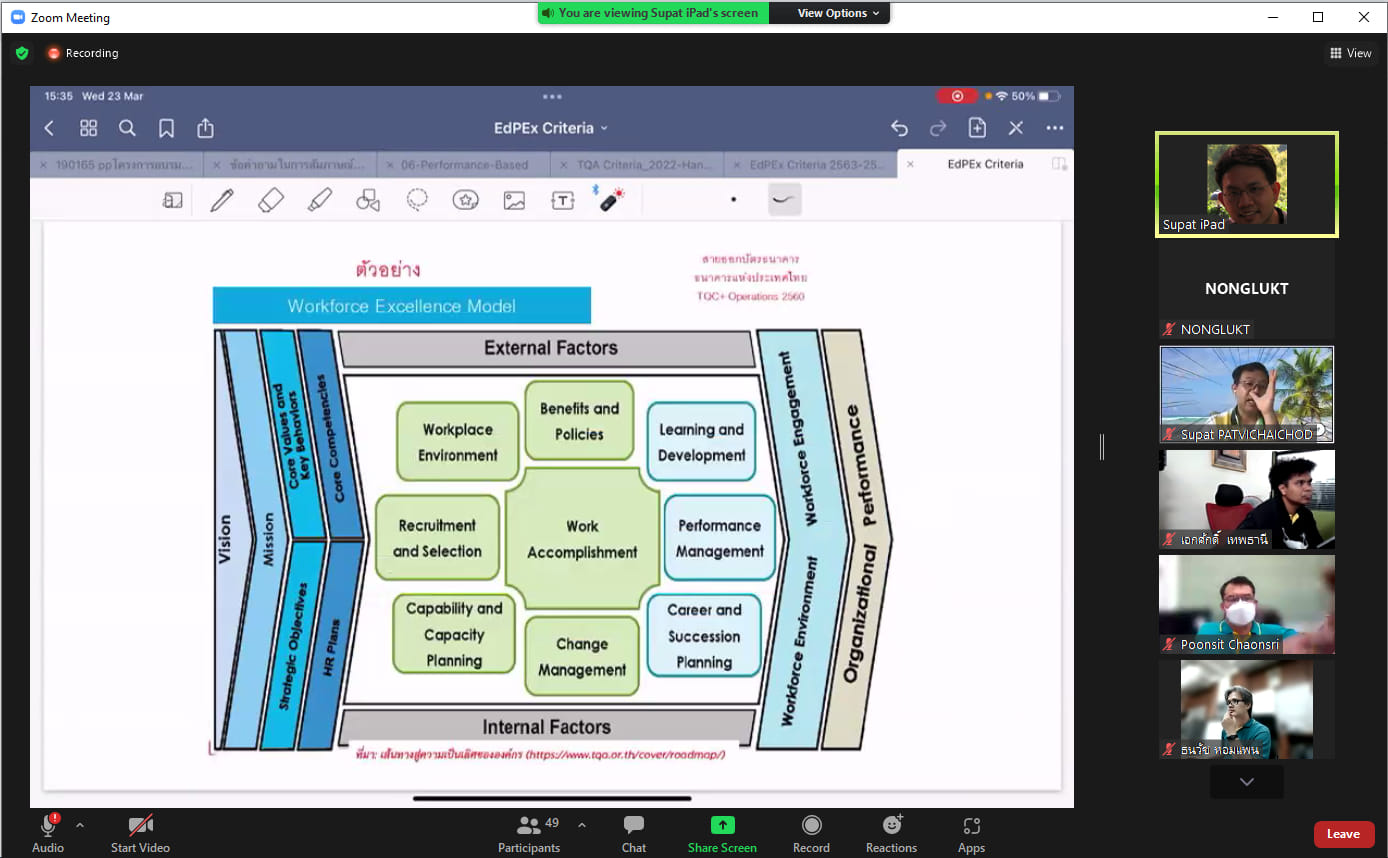Open the Apps panel in Zoom
Viewport: 1388px width, 858px height.
pyautogui.click(x=971, y=834)
